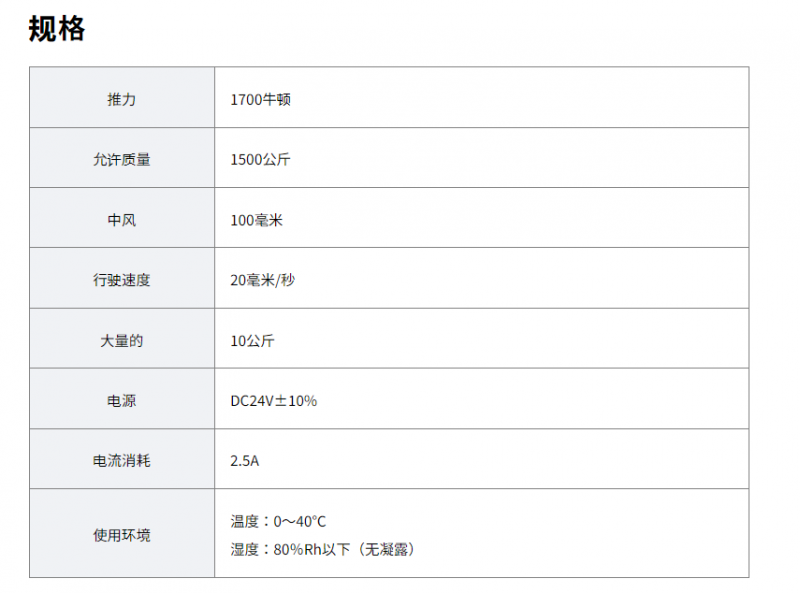The width and height of the screenshot is (800, 593).
Task: Click the DC24V voltage text
Action: (250, 401)
